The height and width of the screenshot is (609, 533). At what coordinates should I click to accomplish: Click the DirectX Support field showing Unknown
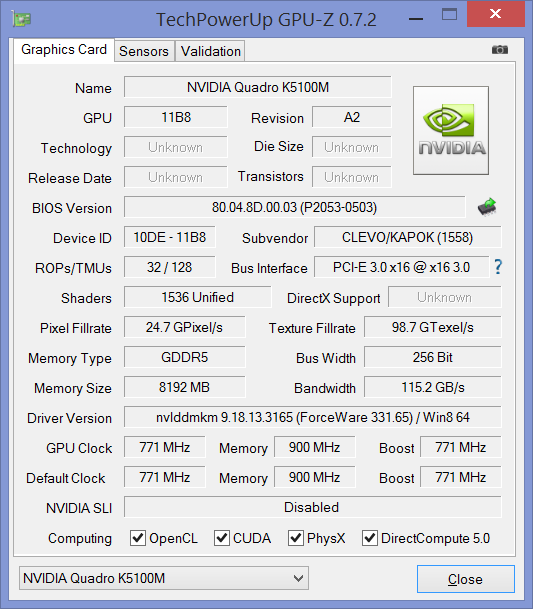pos(445,297)
